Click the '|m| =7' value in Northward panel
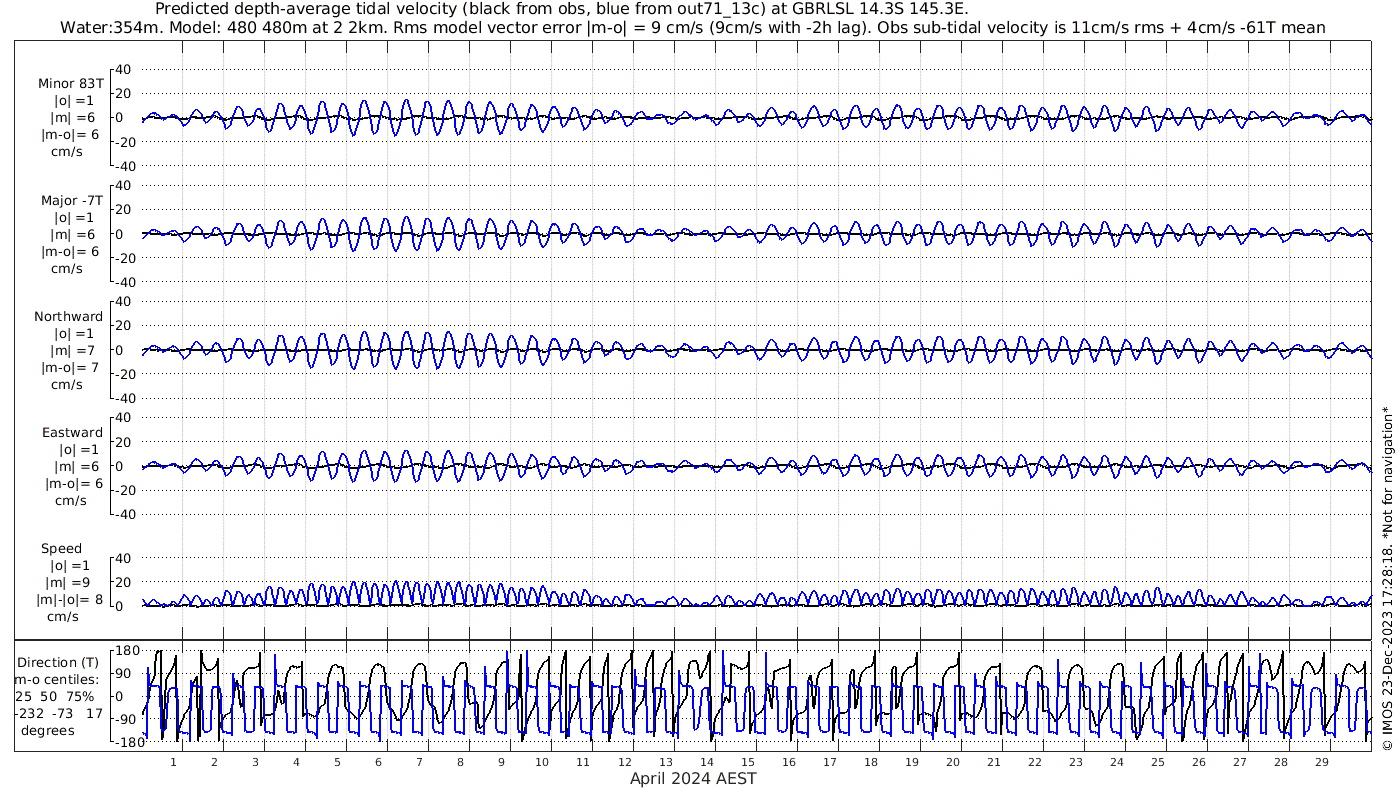 74,351
